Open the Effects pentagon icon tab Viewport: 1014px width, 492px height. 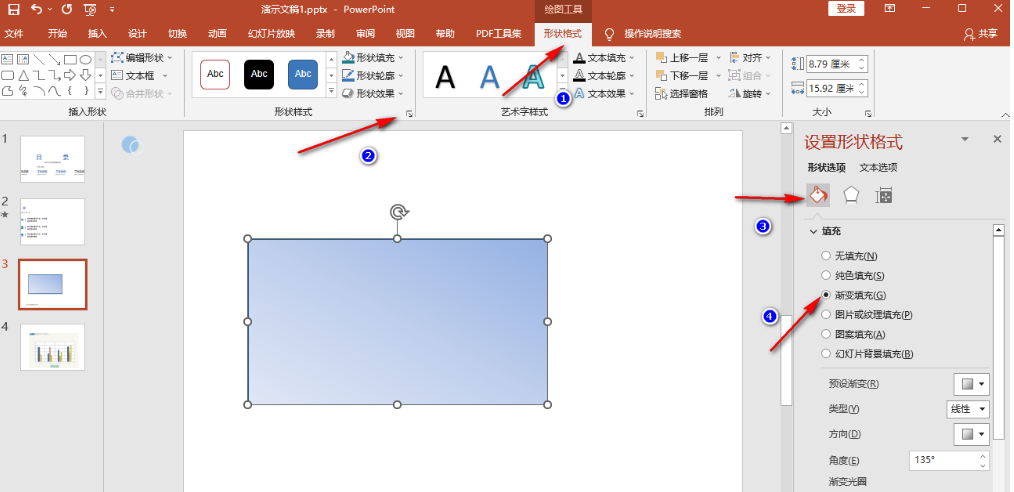pyautogui.click(x=851, y=195)
